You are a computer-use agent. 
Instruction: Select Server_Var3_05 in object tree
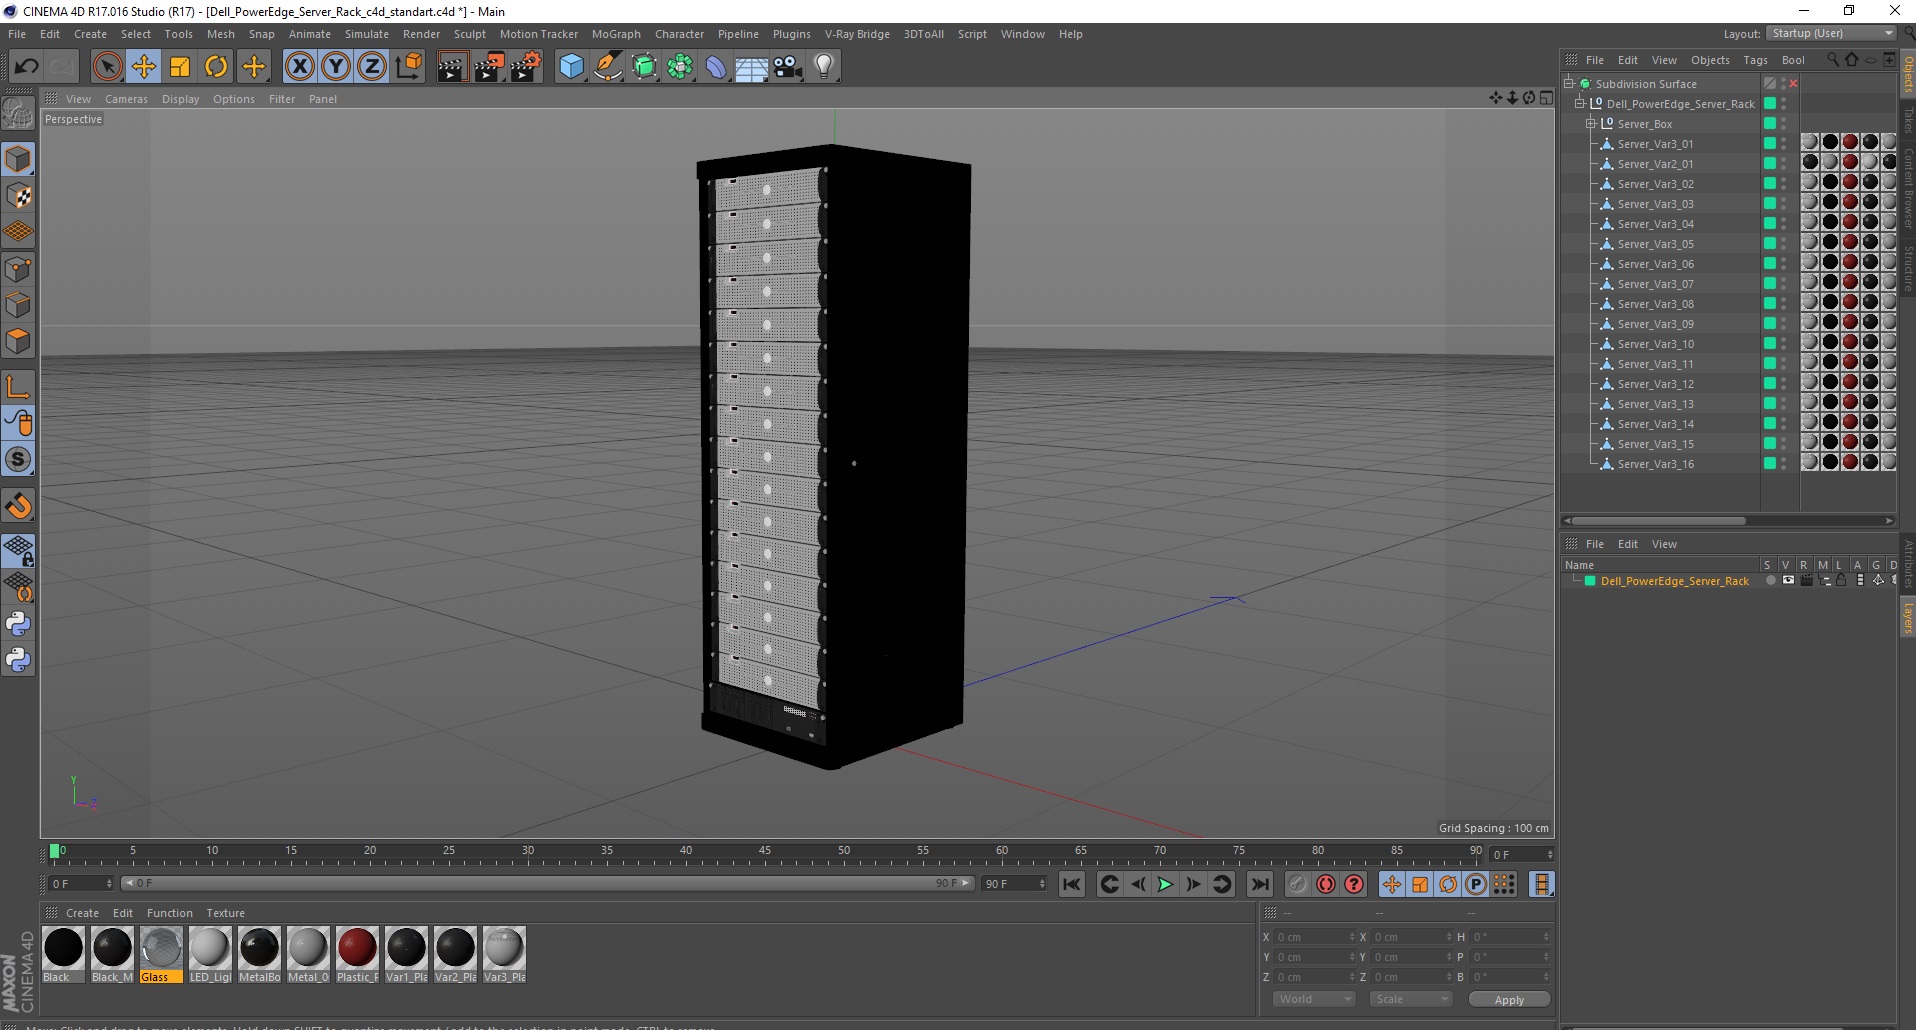tap(1655, 244)
